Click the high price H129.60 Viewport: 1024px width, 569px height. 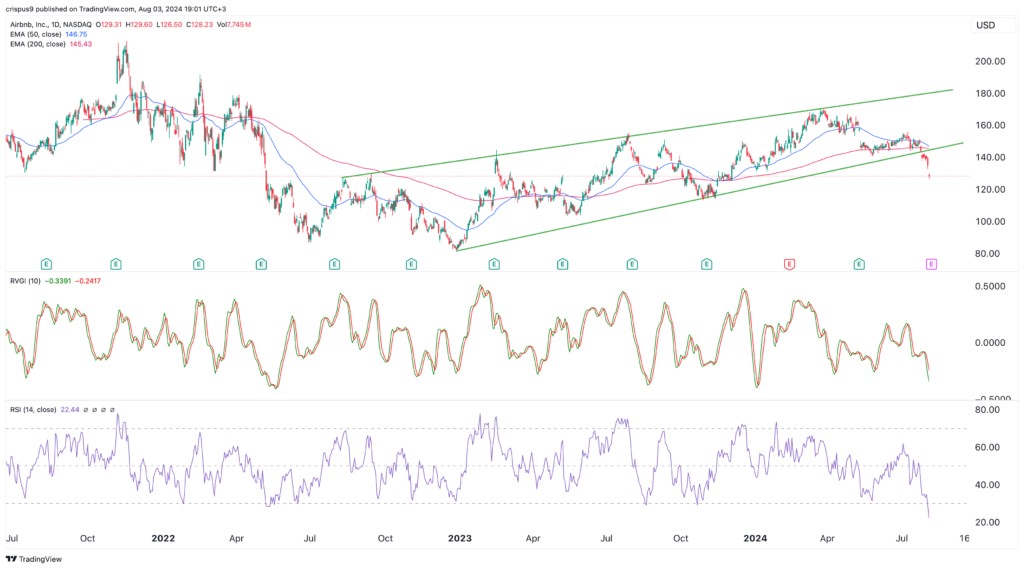139,25
